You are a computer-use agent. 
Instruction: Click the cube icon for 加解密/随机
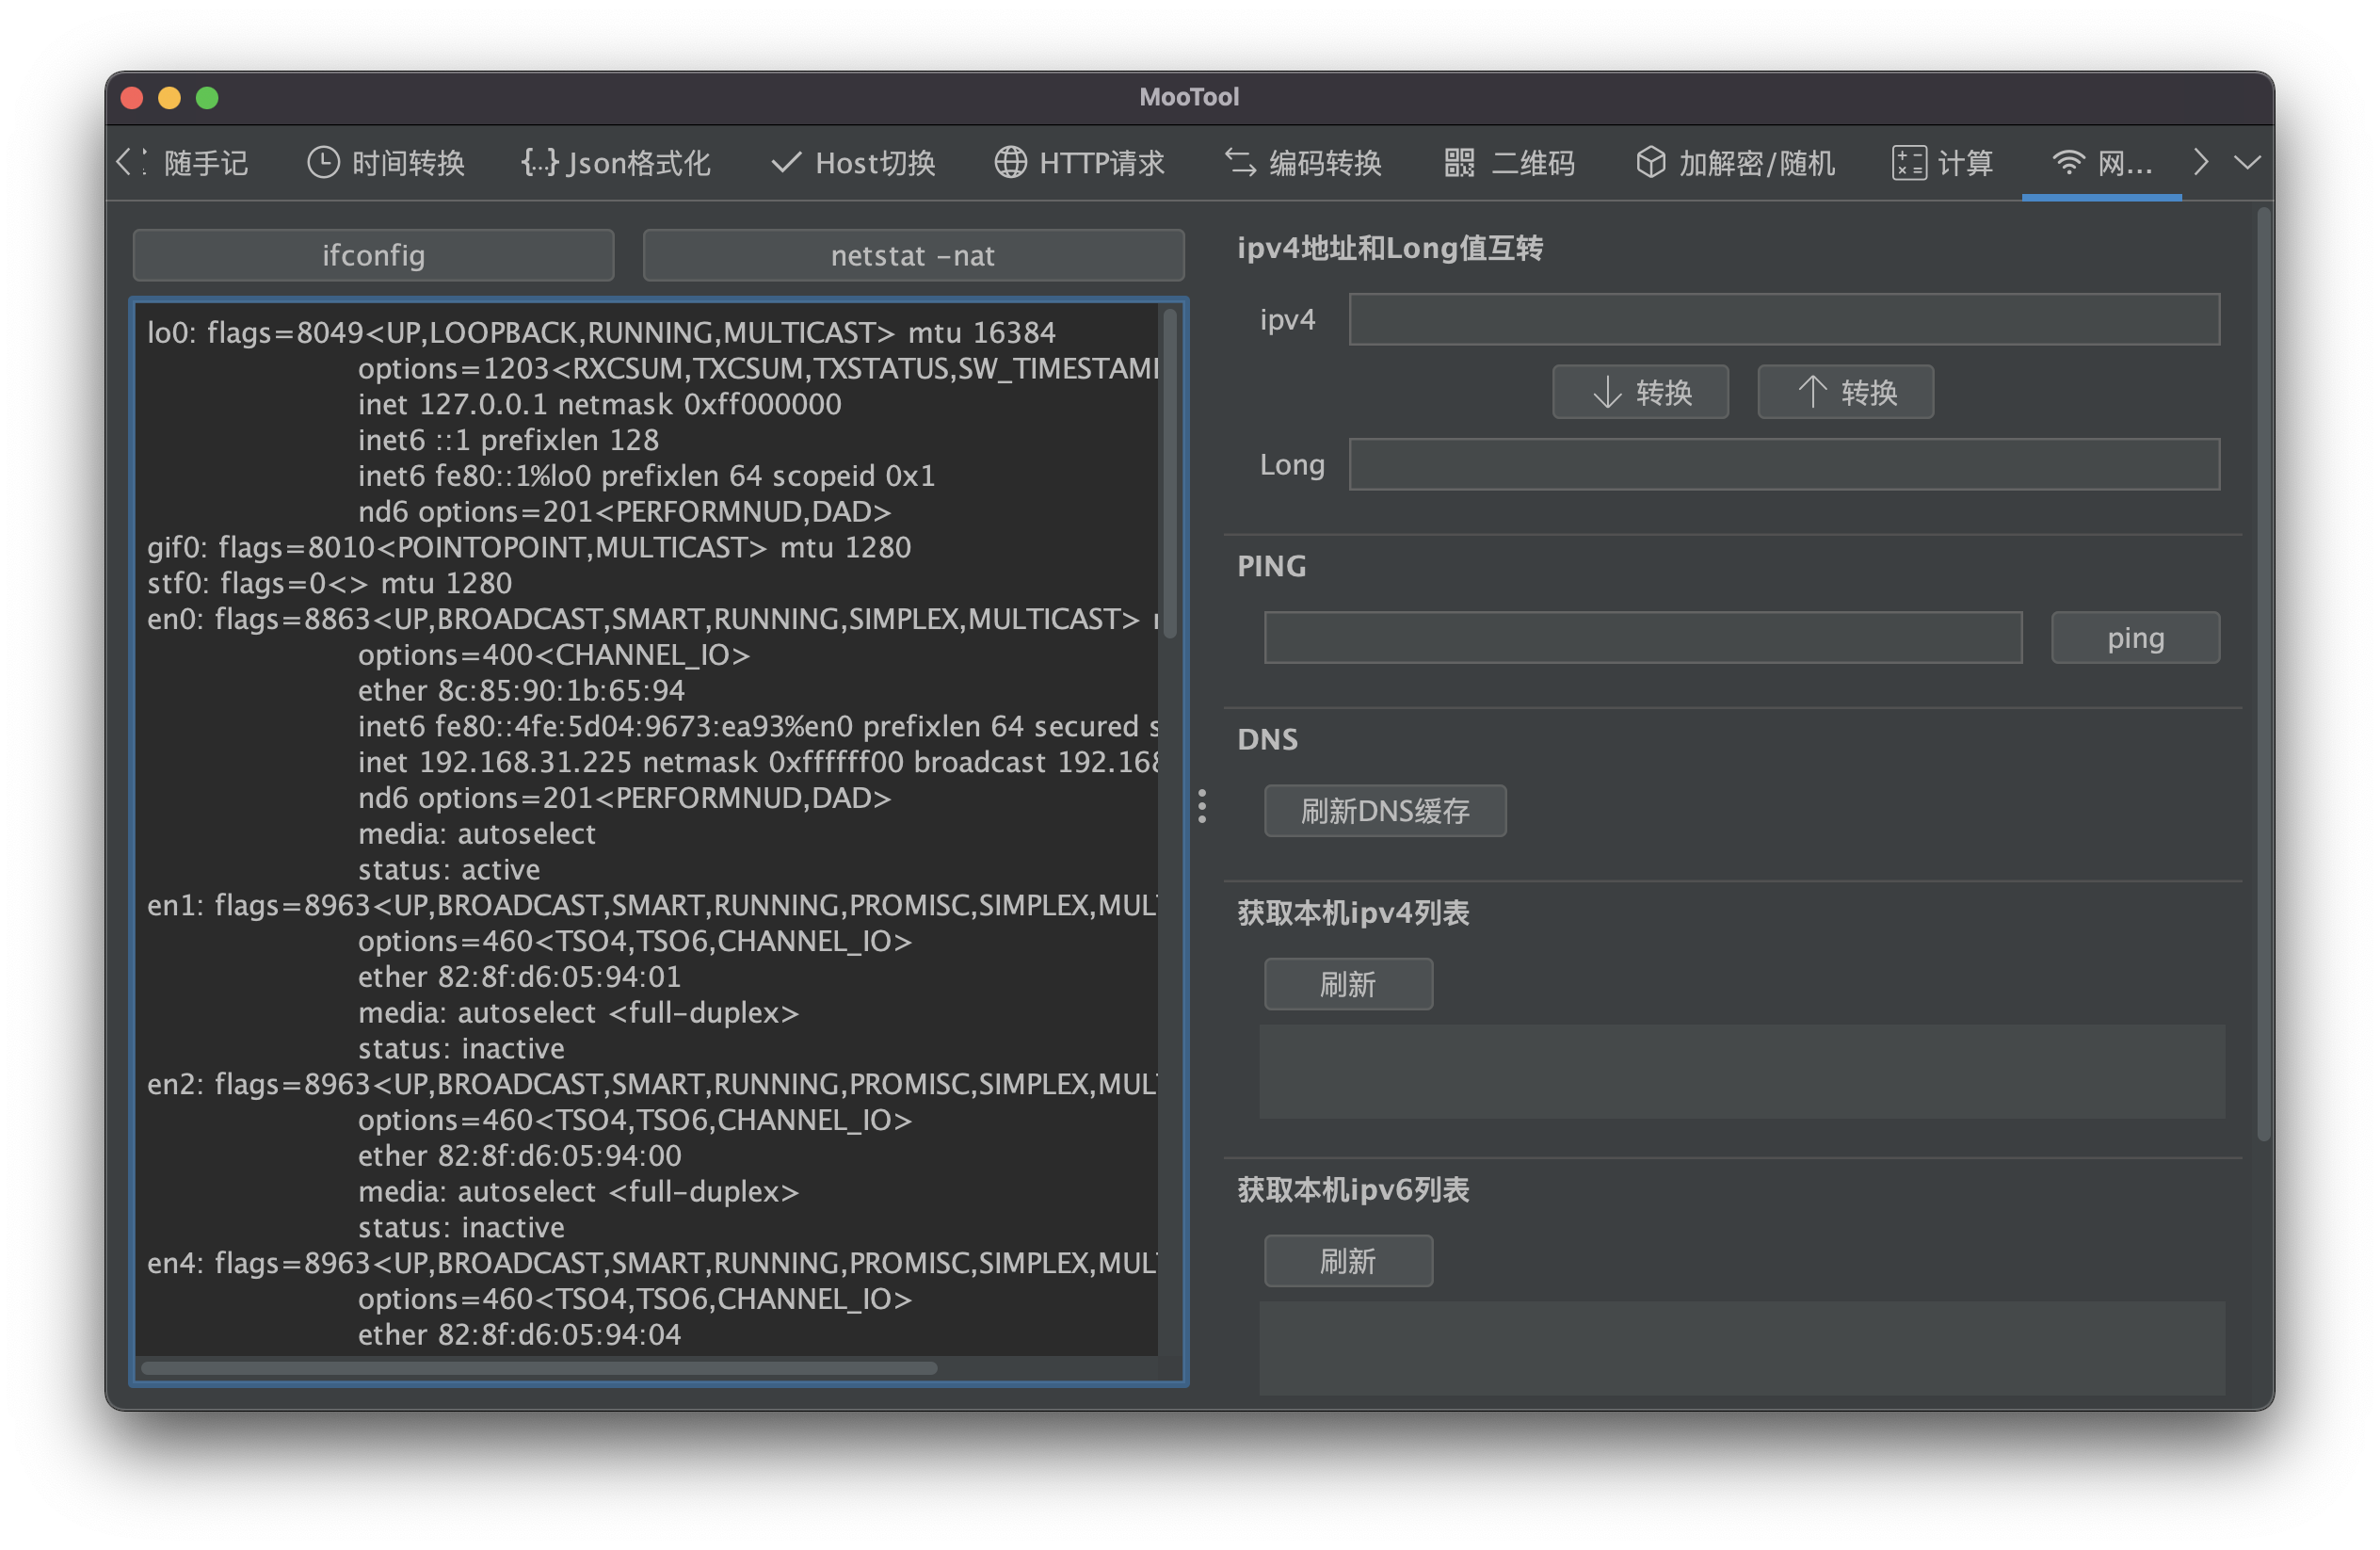pos(1650,162)
